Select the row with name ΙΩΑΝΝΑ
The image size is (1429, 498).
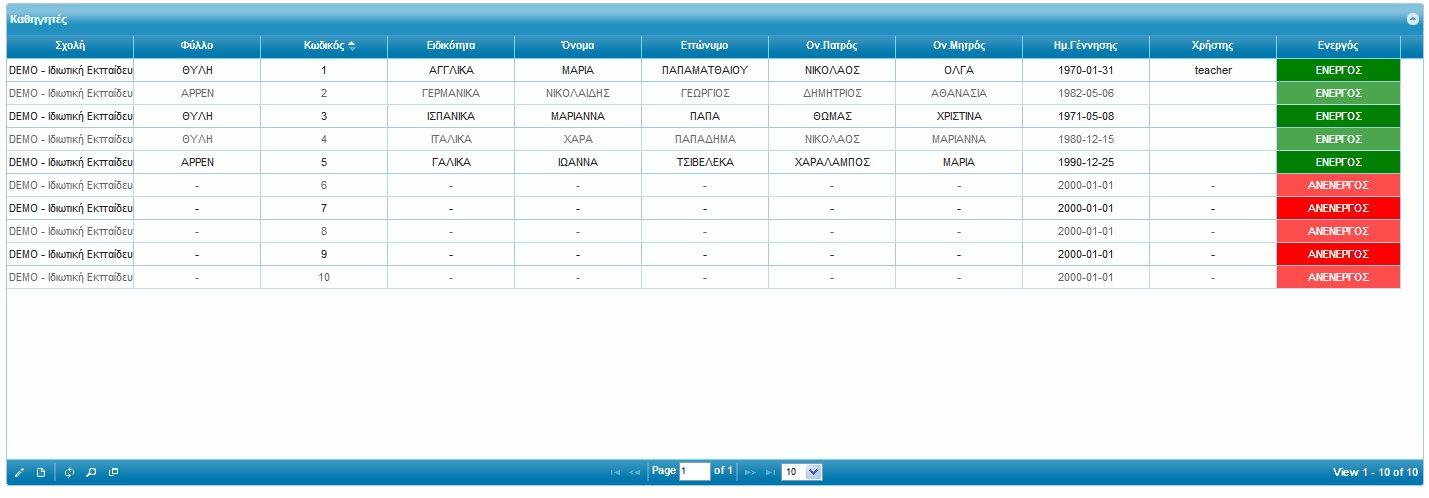coord(577,162)
